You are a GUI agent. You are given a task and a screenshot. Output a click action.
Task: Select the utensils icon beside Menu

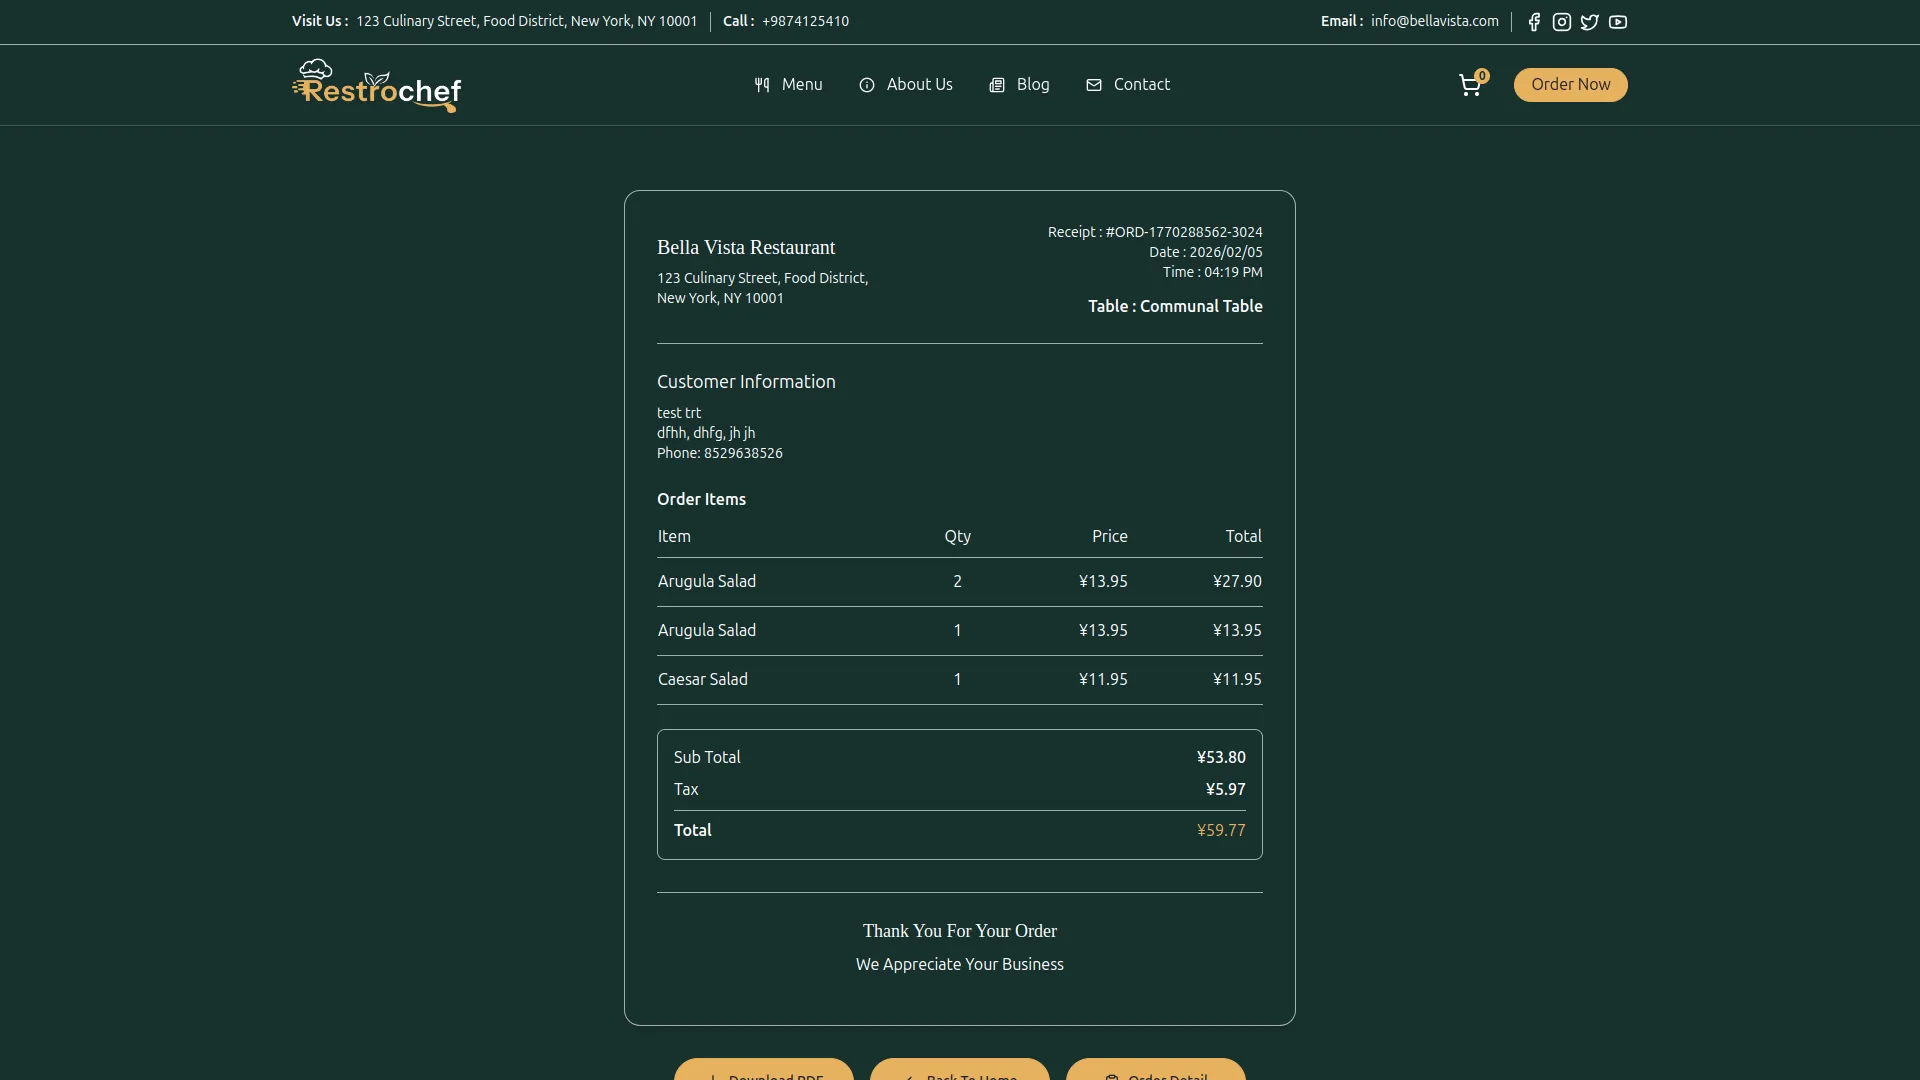[x=760, y=84]
